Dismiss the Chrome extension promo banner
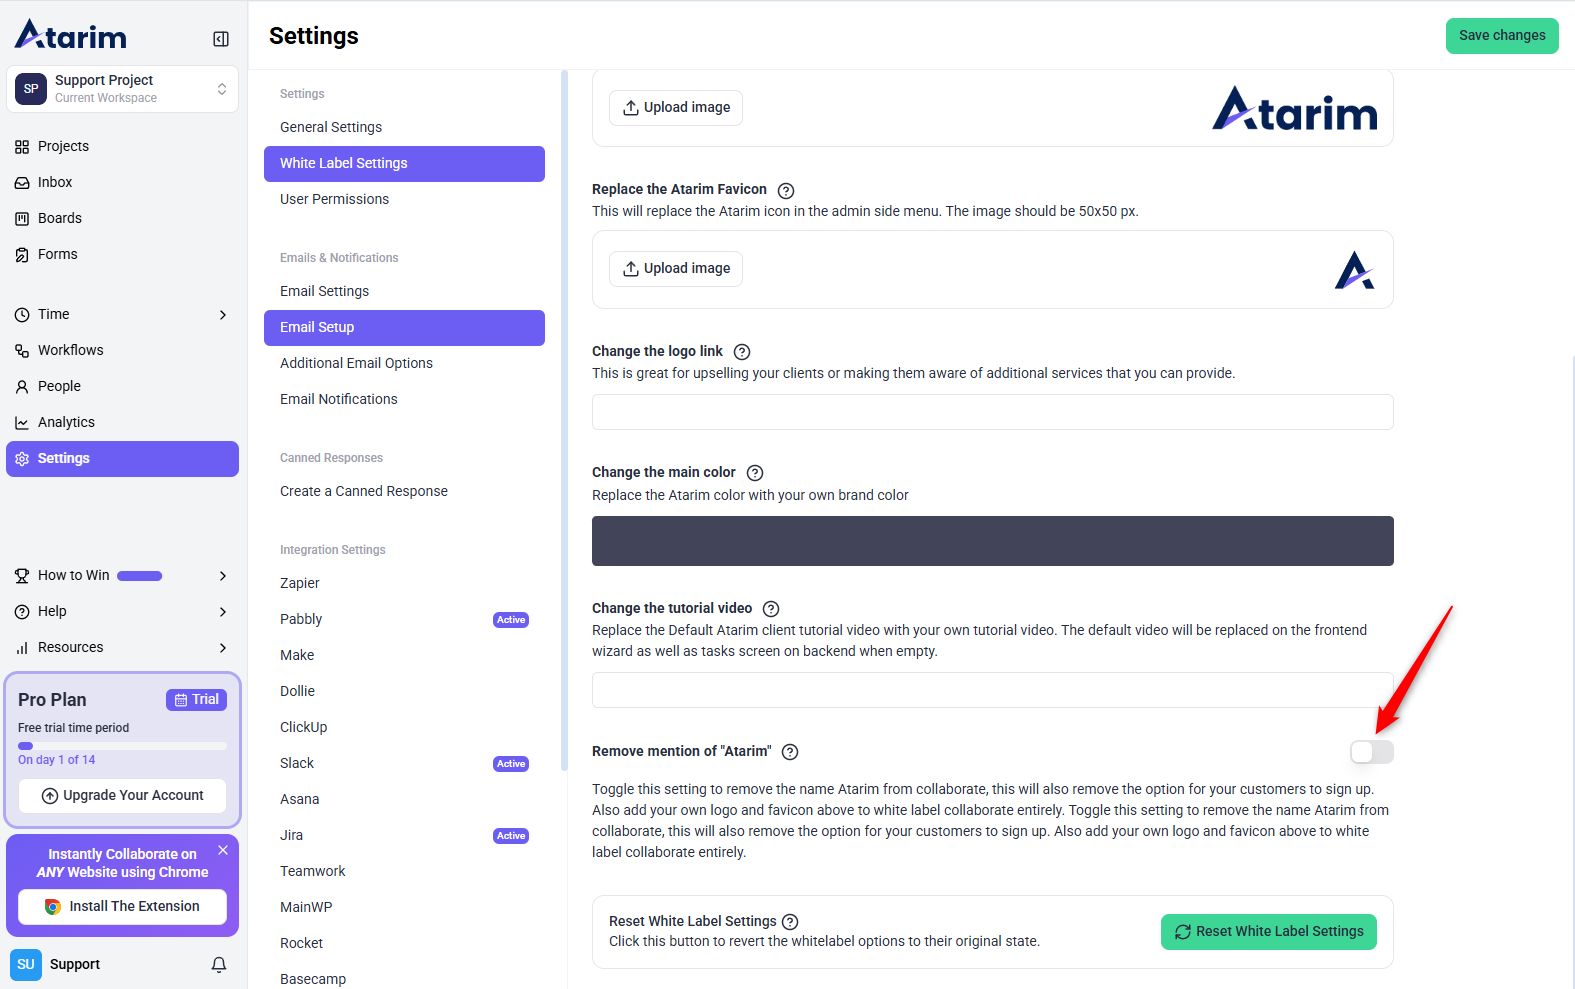Screen dimensions: 1575x989 223,850
